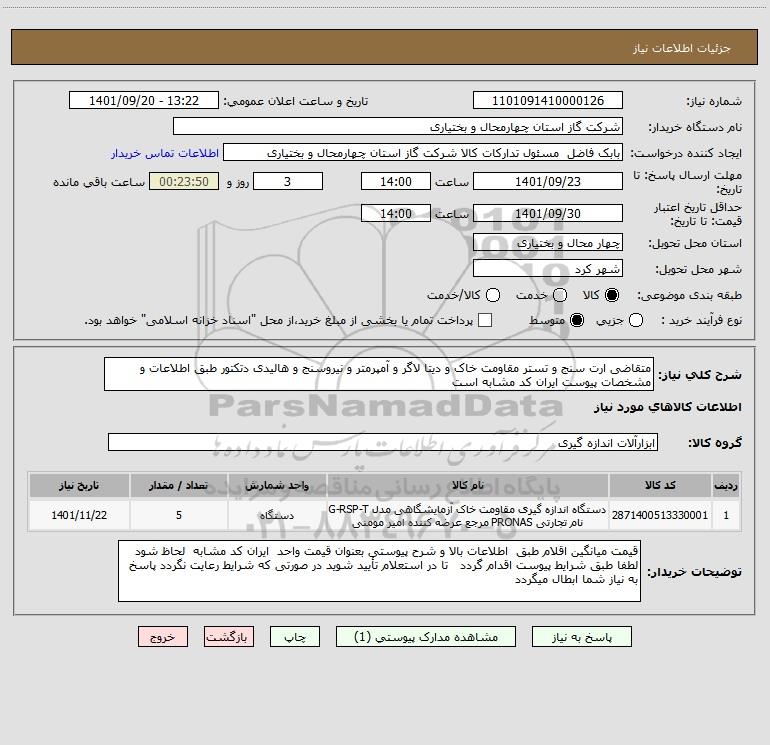The height and width of the screenshot is (745, 770).
Task: Click the need date cell 1401/11/22
Action: pos(79,515)
